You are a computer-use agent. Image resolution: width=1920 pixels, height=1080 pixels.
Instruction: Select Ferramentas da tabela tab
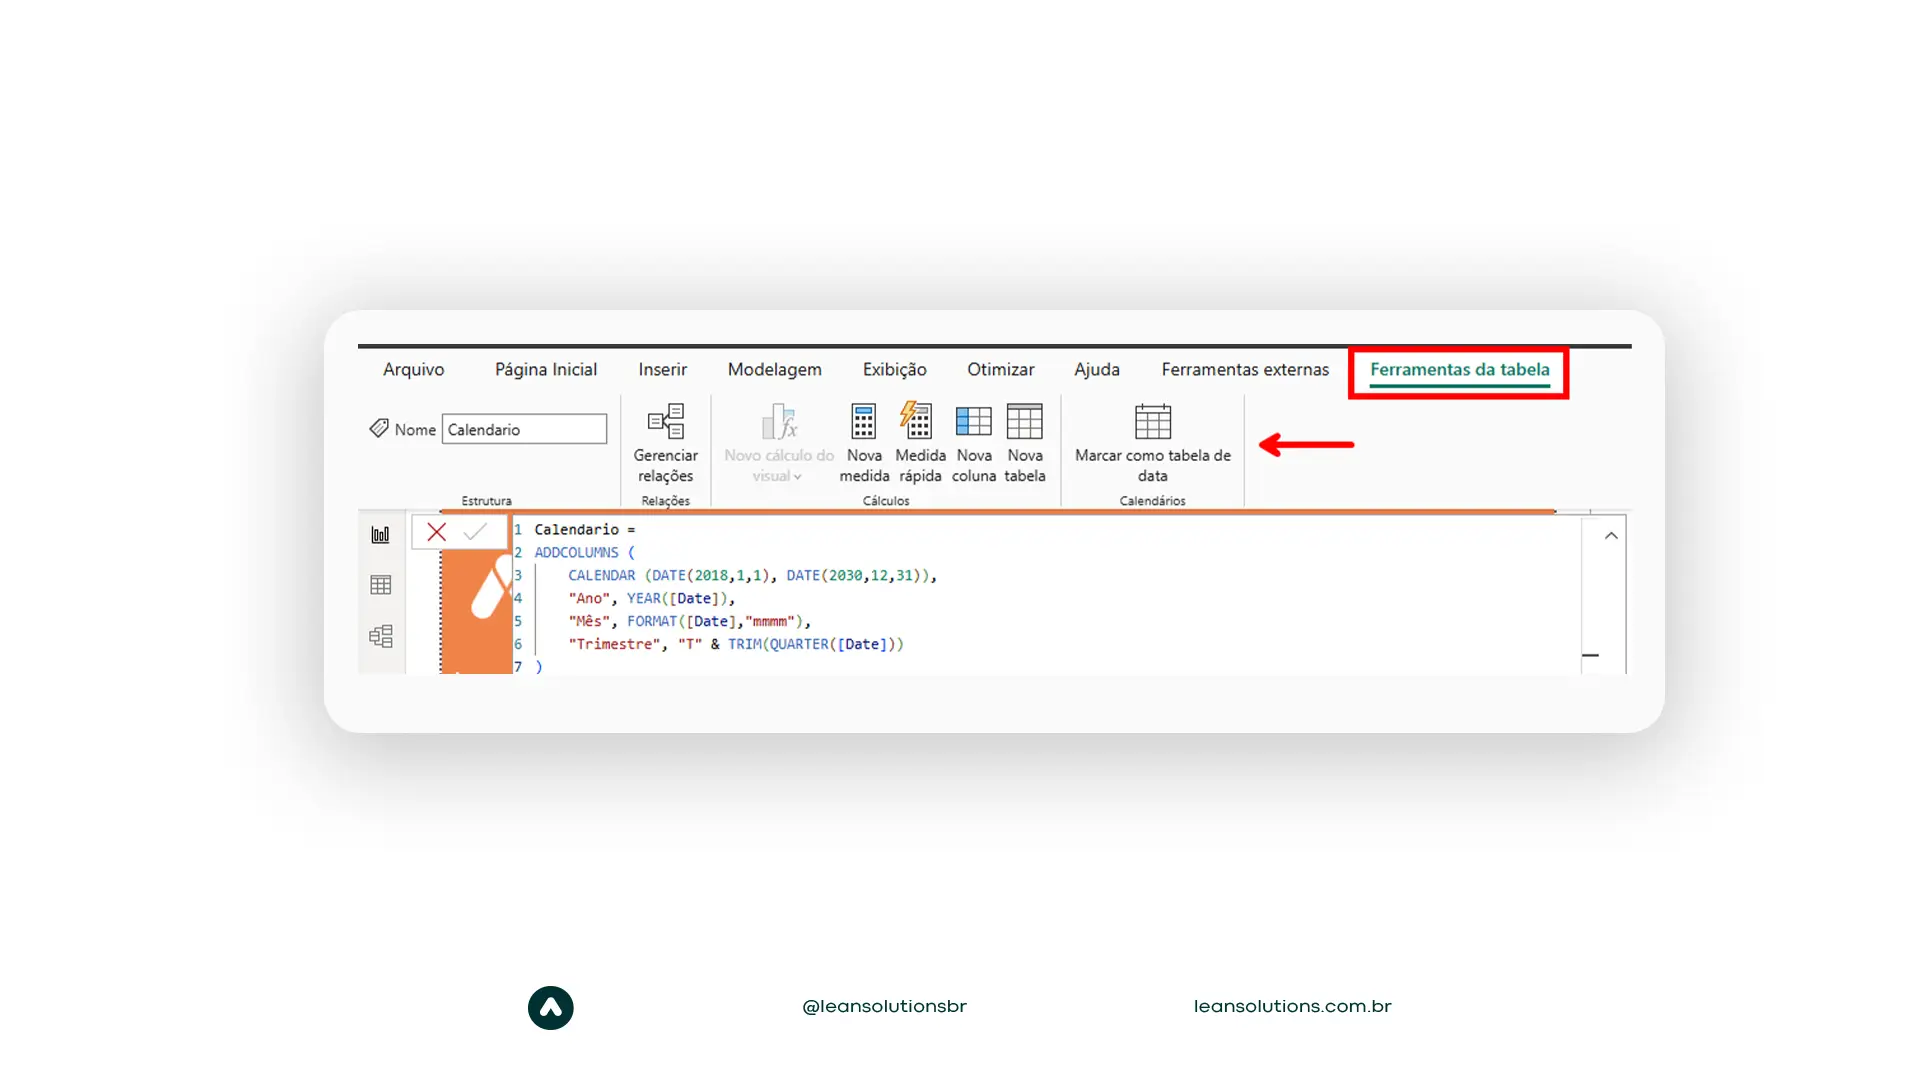click(1459, 369)
